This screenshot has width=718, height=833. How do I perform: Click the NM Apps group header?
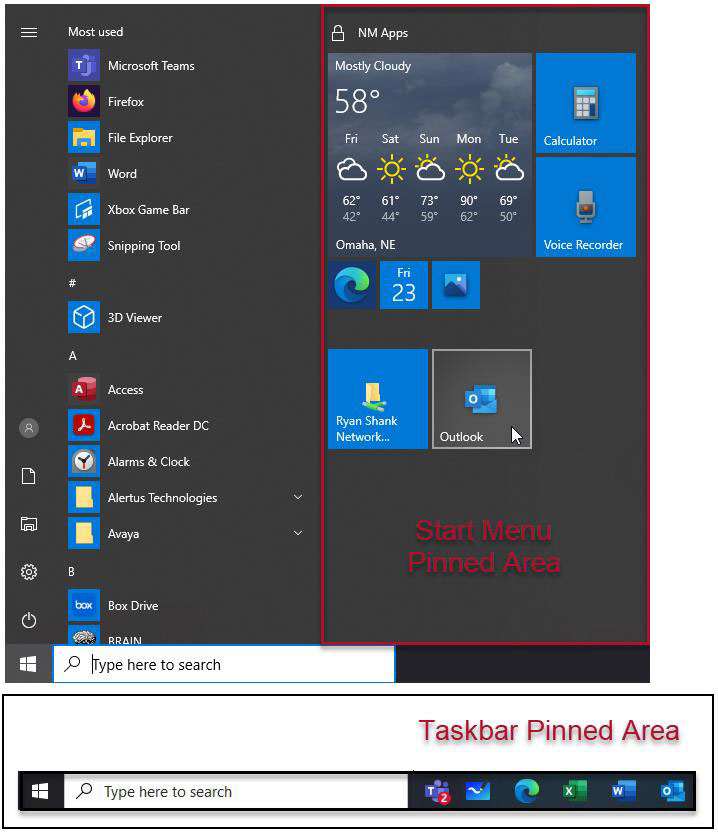[382, 33]
